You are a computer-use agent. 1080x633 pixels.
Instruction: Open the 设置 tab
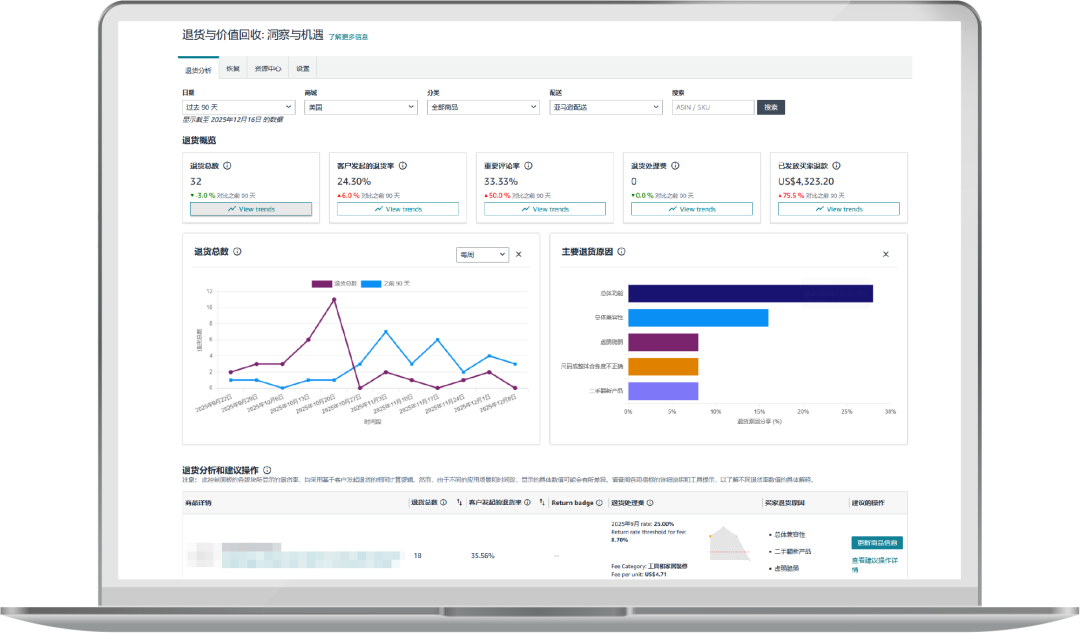(303, 69)
